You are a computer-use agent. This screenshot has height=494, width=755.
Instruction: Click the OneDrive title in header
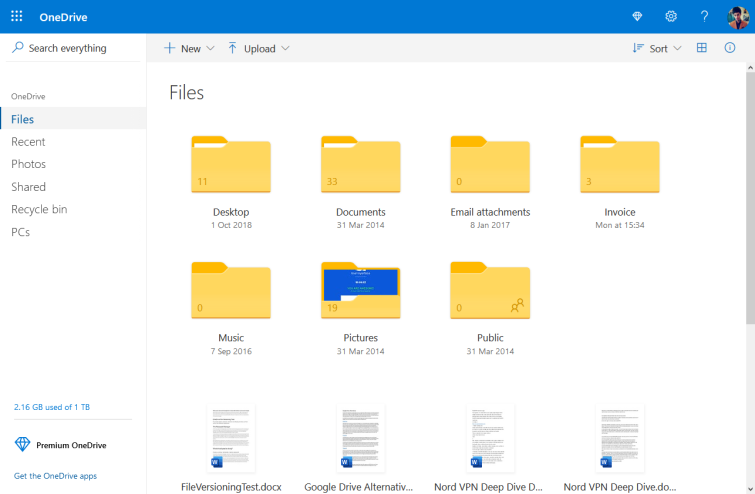pos(63,17)
